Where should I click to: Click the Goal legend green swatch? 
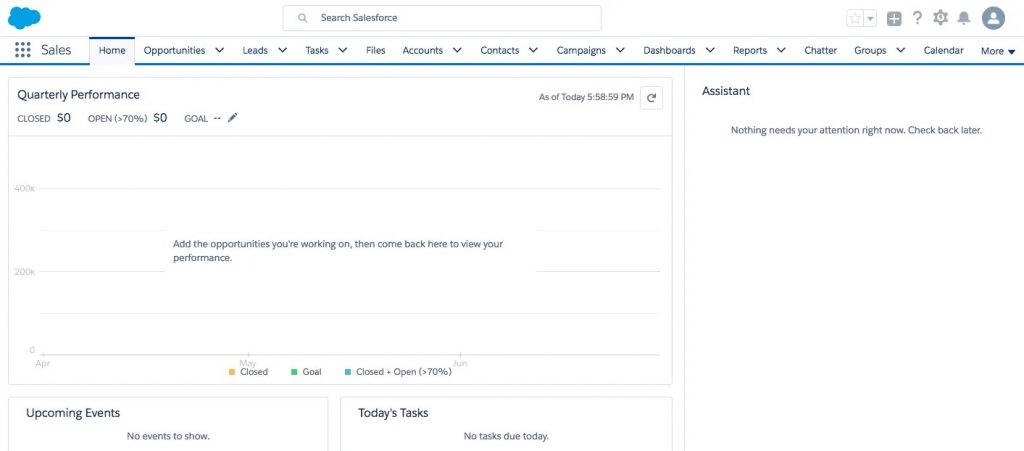pyautogui.click(x=295, y=372)
